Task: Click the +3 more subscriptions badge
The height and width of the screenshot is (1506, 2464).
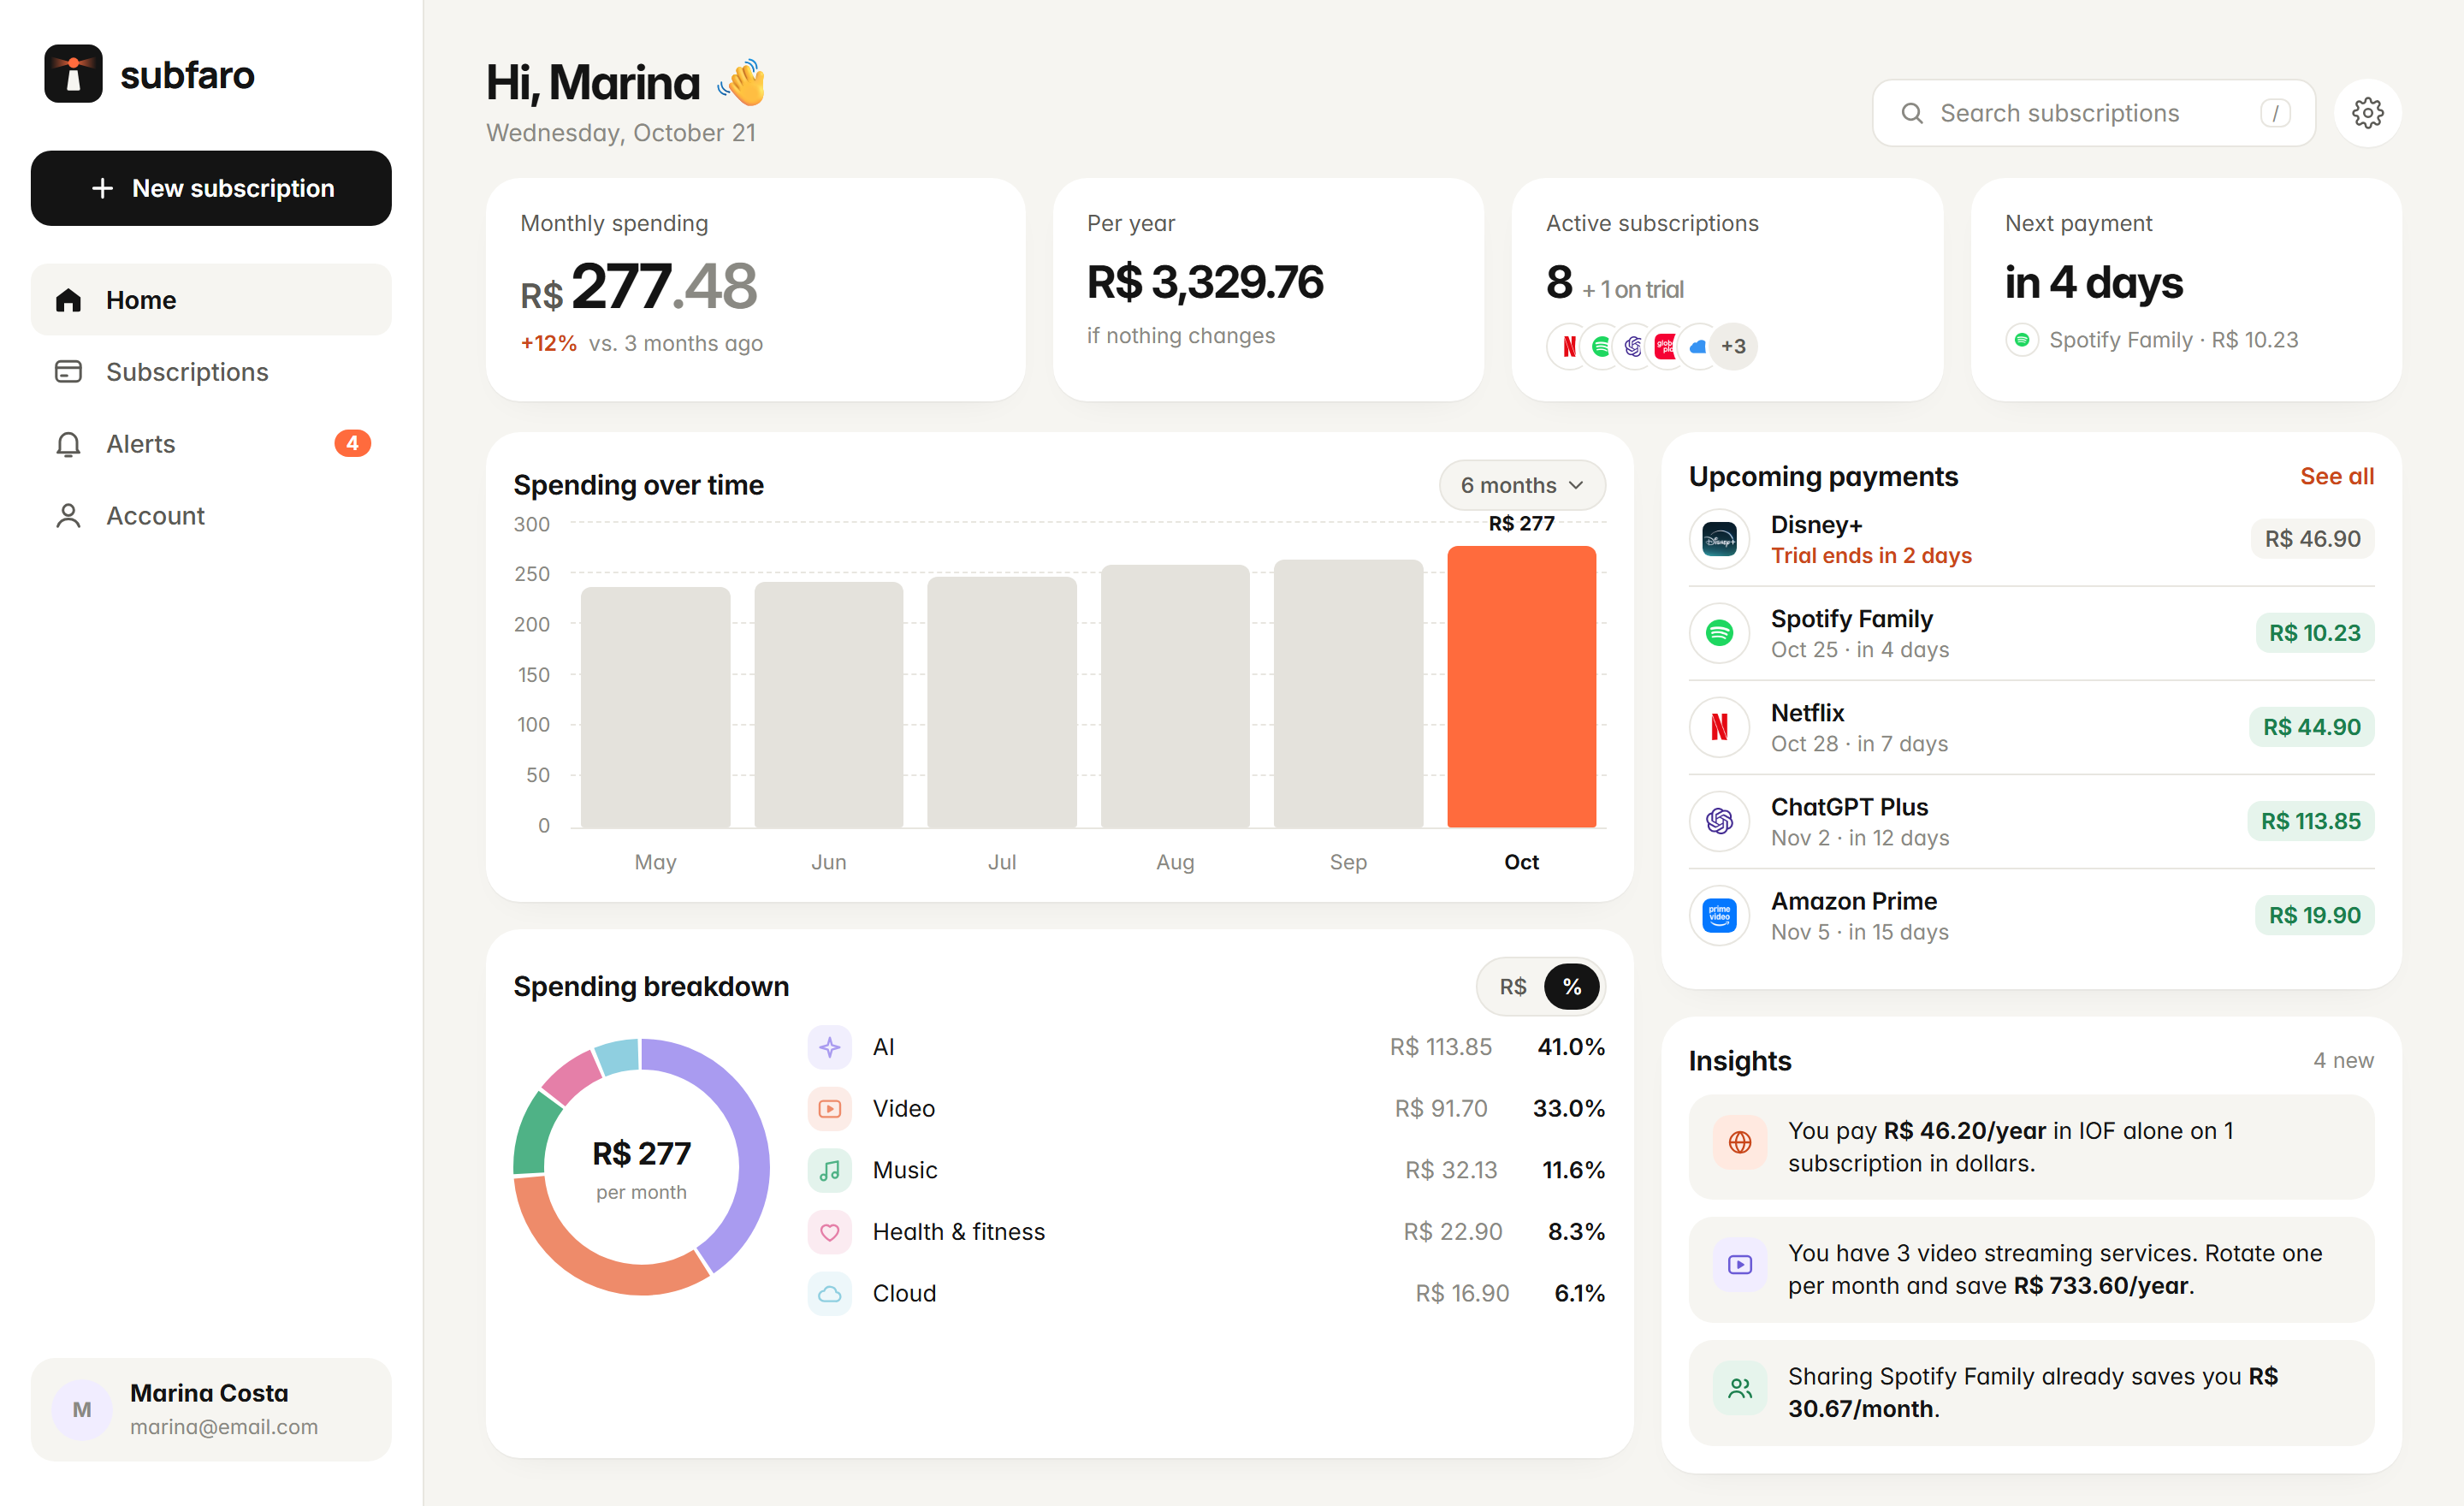Action: tap(1733, 346)
